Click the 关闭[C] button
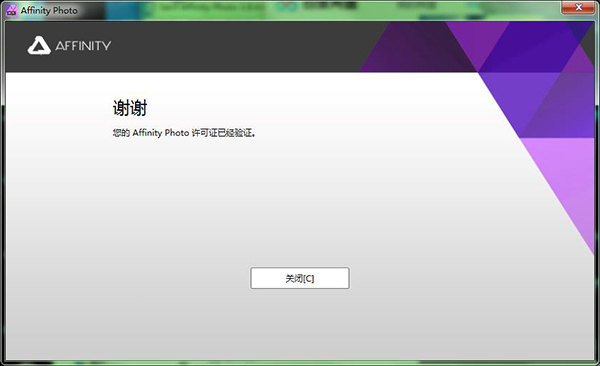 [300, 278]
